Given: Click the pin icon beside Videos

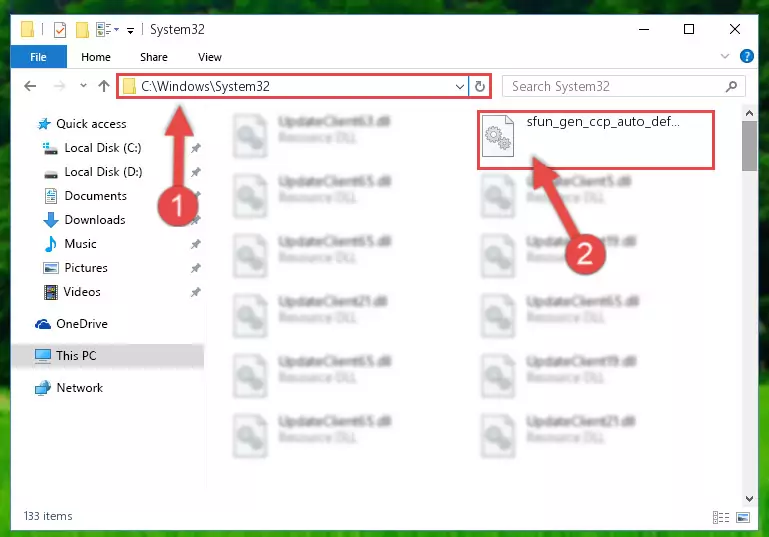Looking at the screenshot, I should click(195, 292).
